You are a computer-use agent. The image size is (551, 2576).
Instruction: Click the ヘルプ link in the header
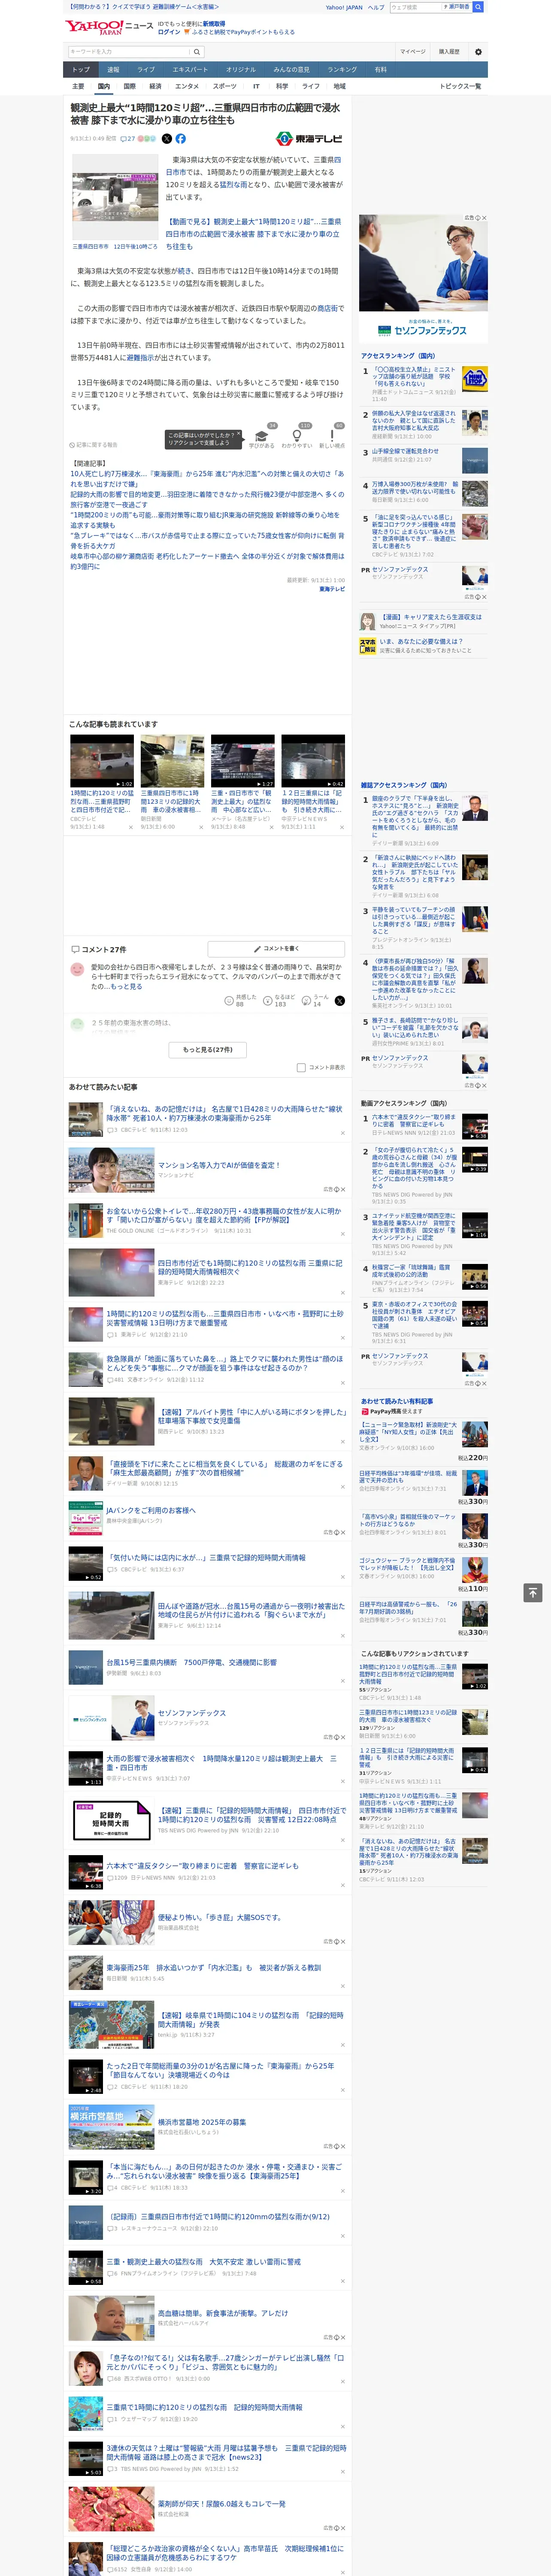(376, 7)
